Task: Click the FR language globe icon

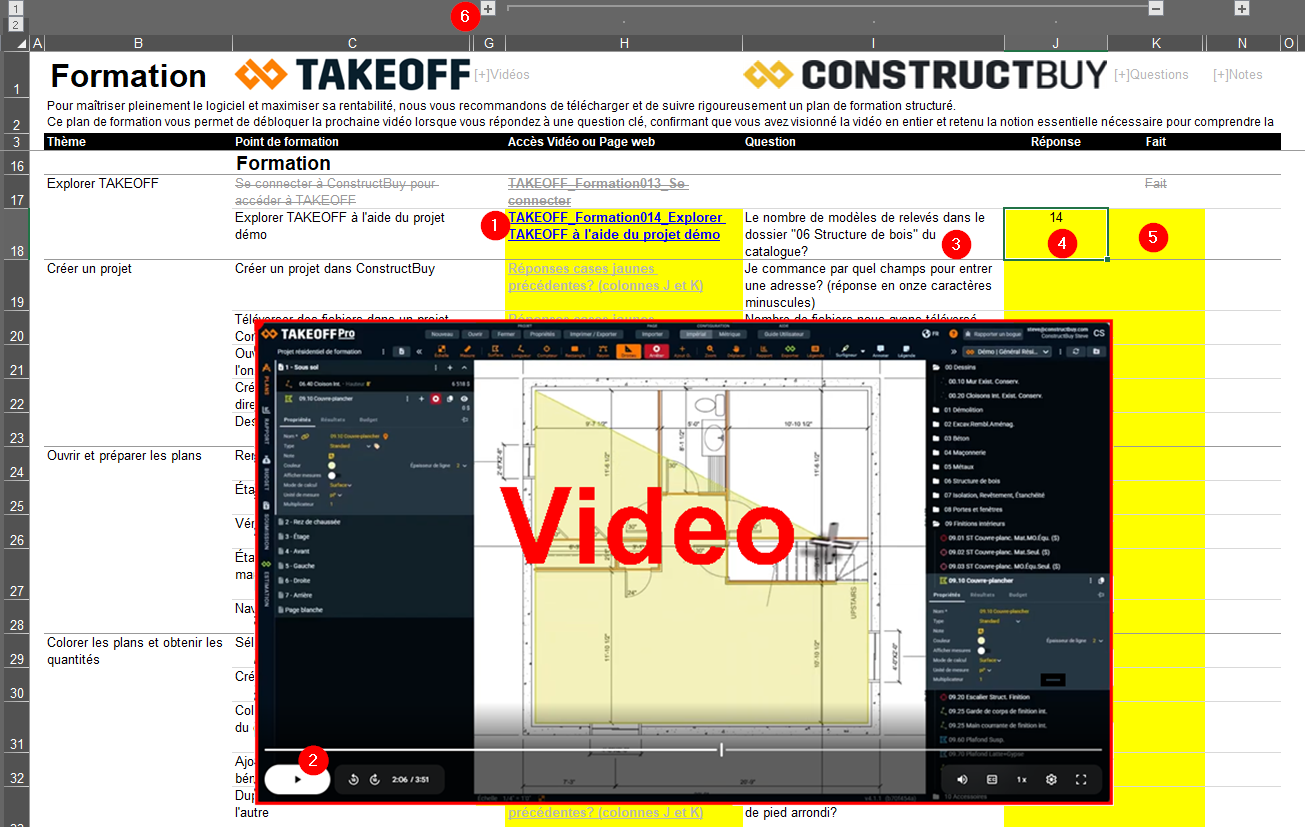Action: [x=932, y=333]
